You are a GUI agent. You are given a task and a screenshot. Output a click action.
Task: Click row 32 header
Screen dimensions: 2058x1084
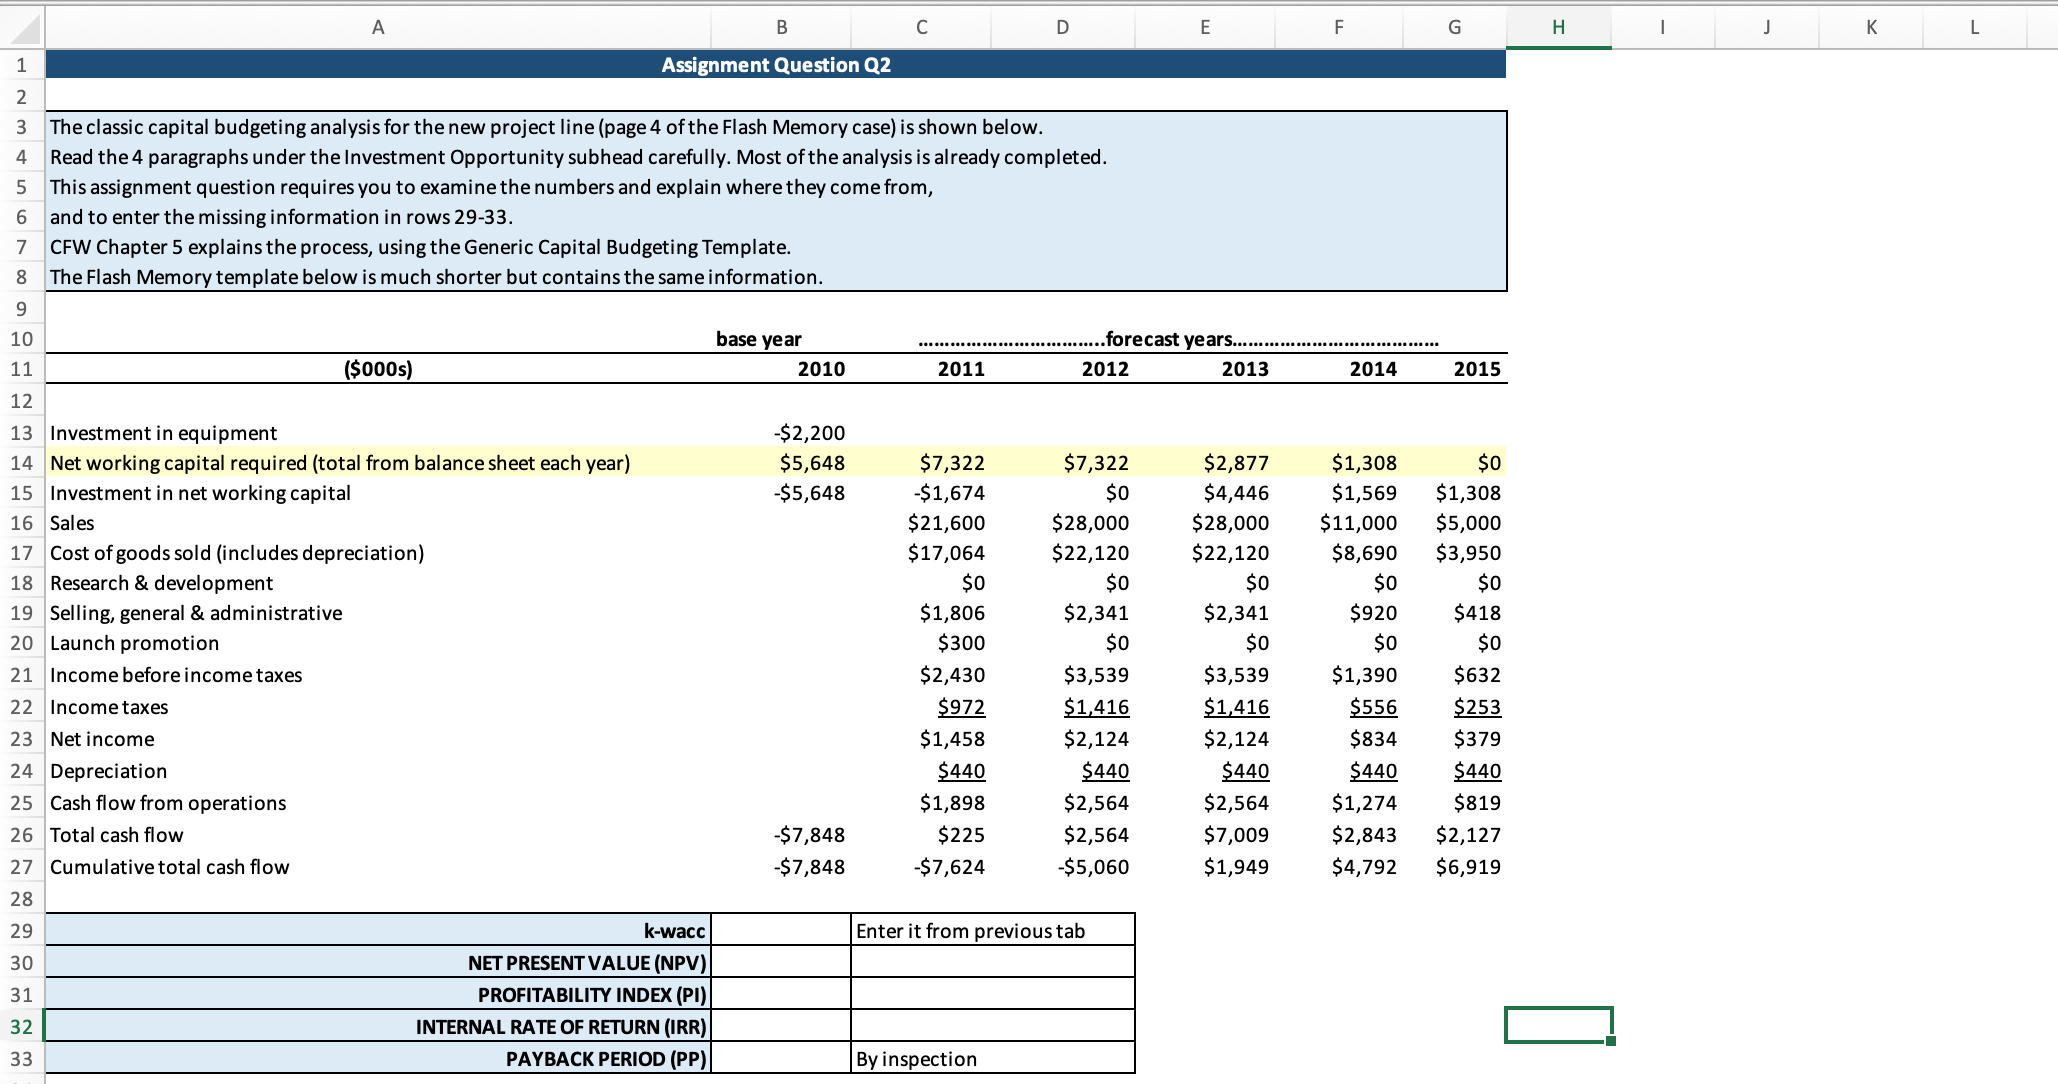click(21, 1027)
